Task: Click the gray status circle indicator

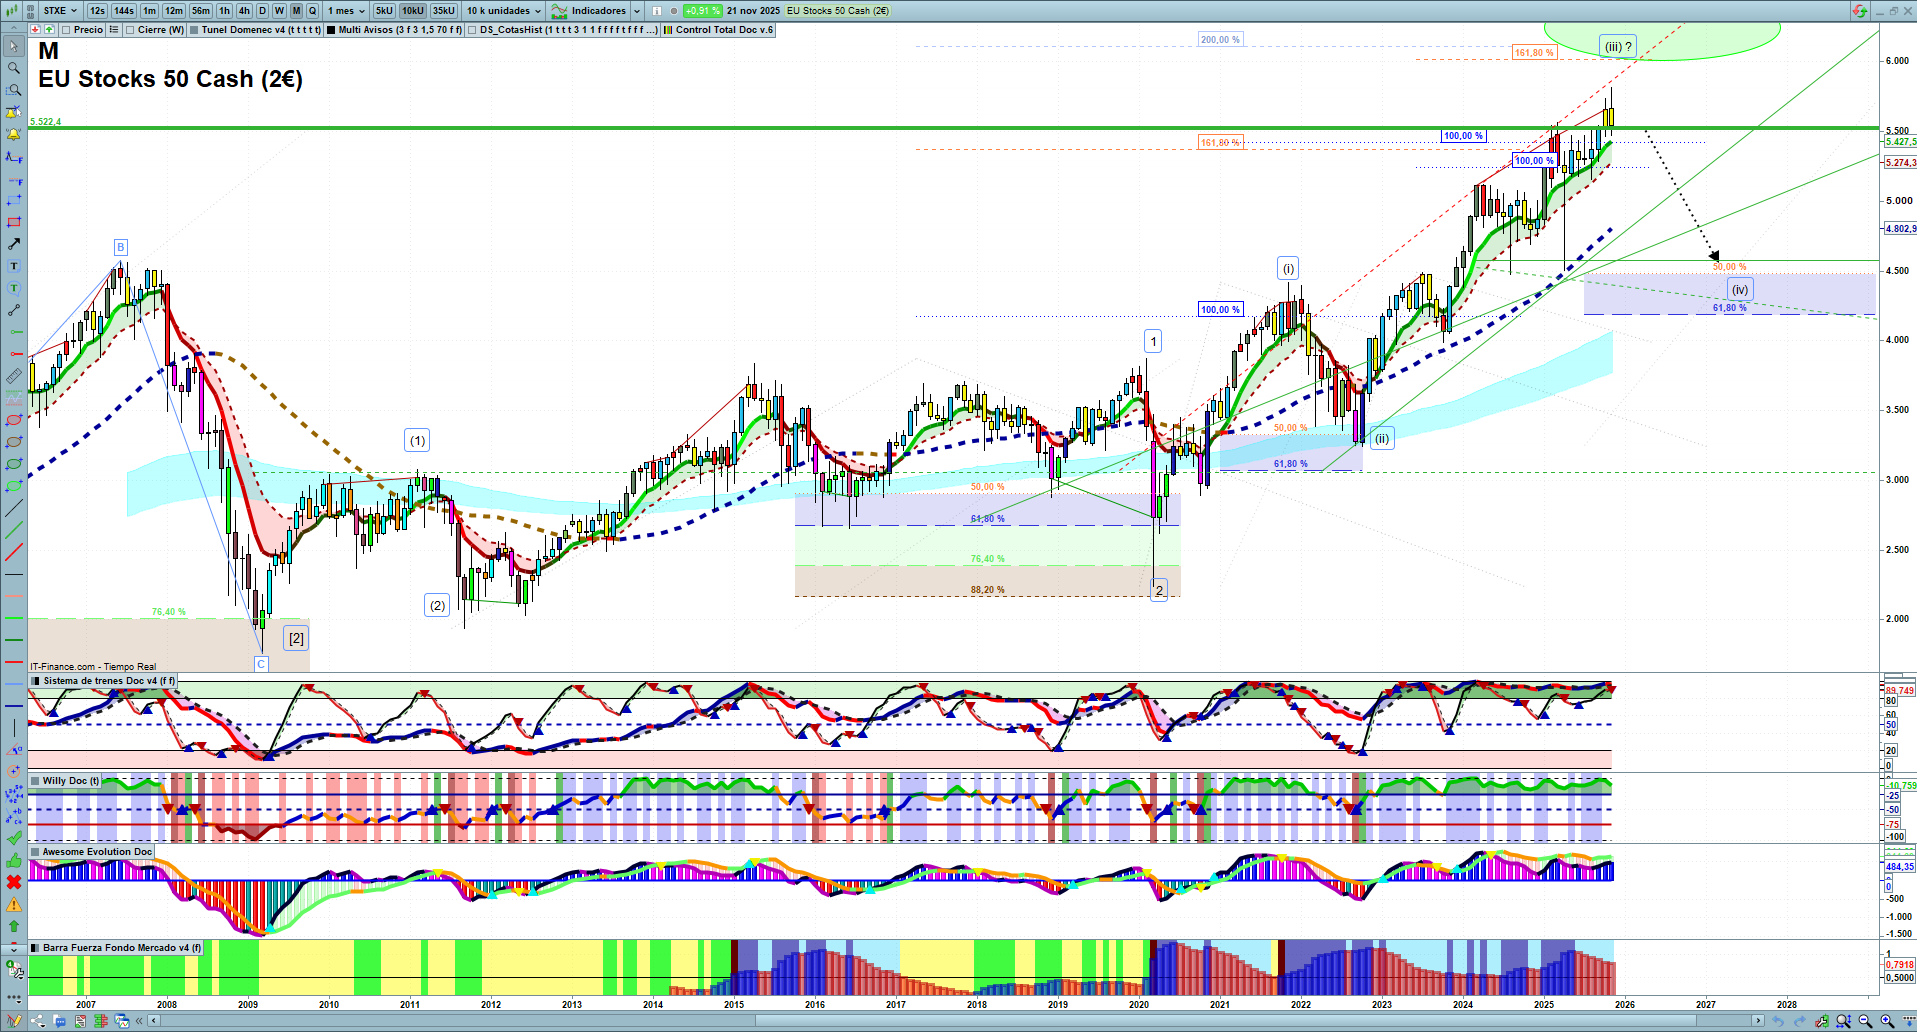Action: tap(674, 11)
